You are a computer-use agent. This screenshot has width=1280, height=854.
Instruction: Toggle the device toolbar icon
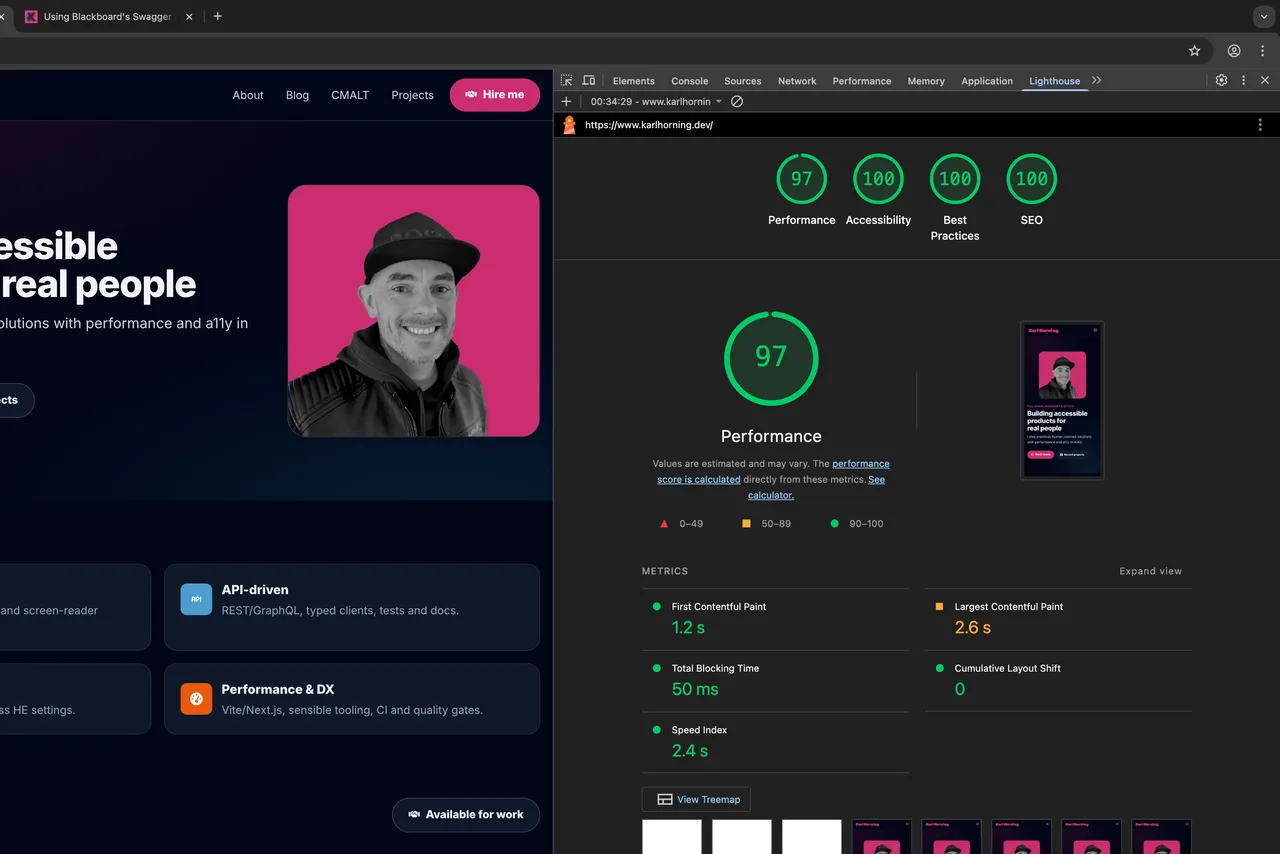pyautogui.click(x=589, y=81)
